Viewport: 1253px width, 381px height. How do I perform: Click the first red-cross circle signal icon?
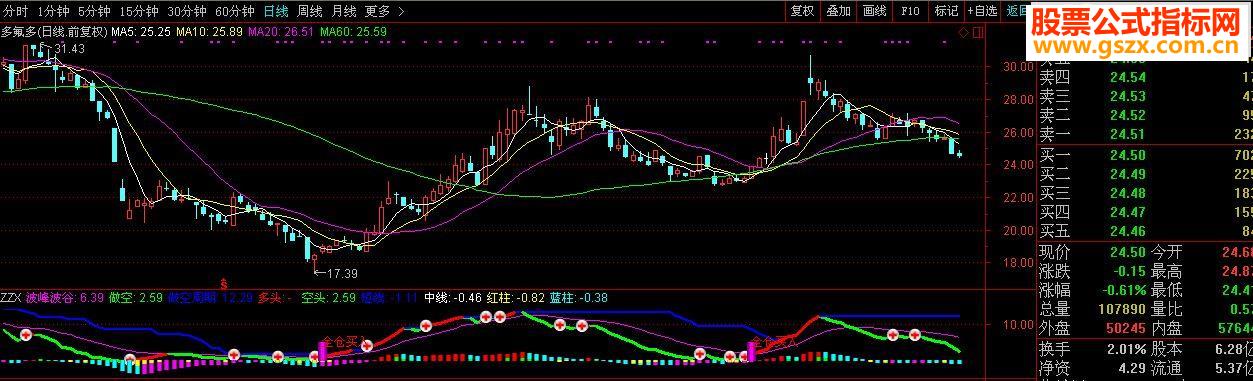(x=27, y=334)
